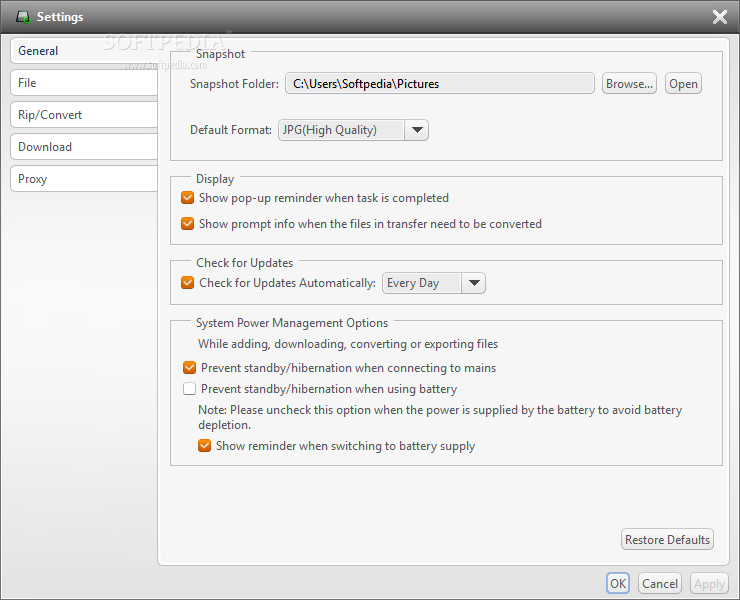
Task: Disable Check for Updates Automatically
Action: [x=187, y=283]
